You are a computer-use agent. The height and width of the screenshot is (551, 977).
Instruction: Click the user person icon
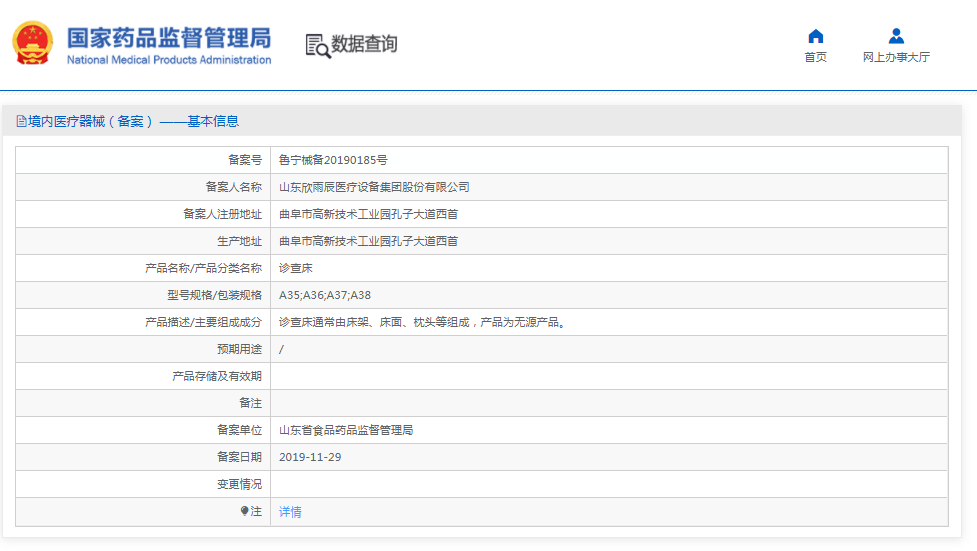point(896,36)
